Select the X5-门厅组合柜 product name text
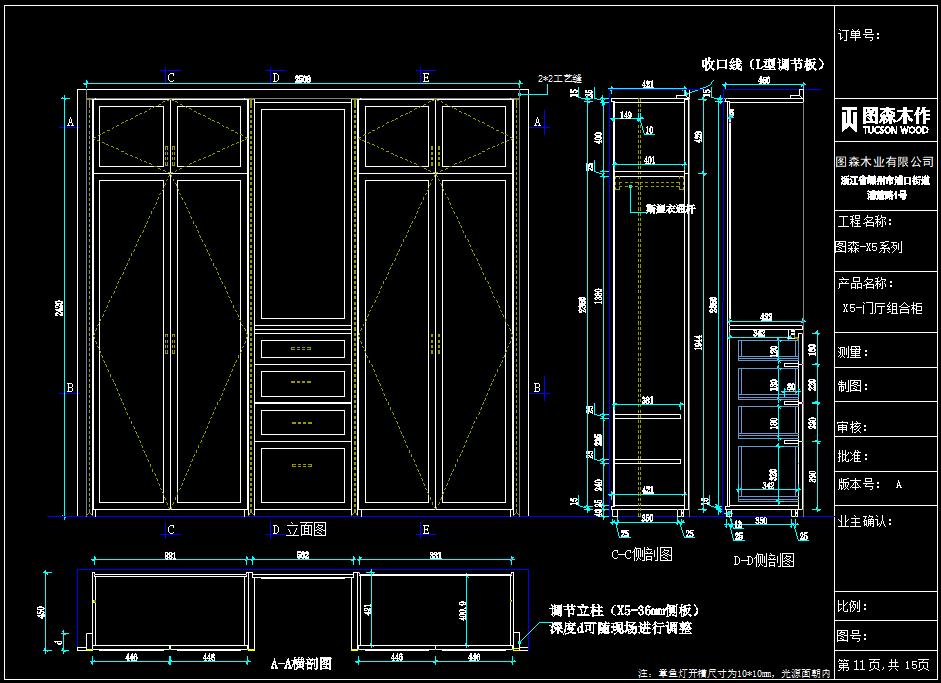 [882, 308]
